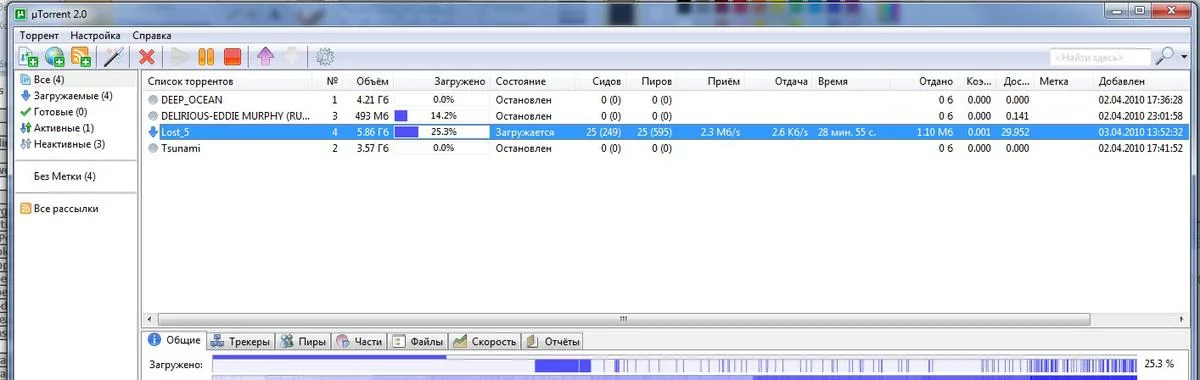Click the Add Torrent toolbar icon
The height and width of the screenshot is (380, 1200).
(x=28, y=58)
